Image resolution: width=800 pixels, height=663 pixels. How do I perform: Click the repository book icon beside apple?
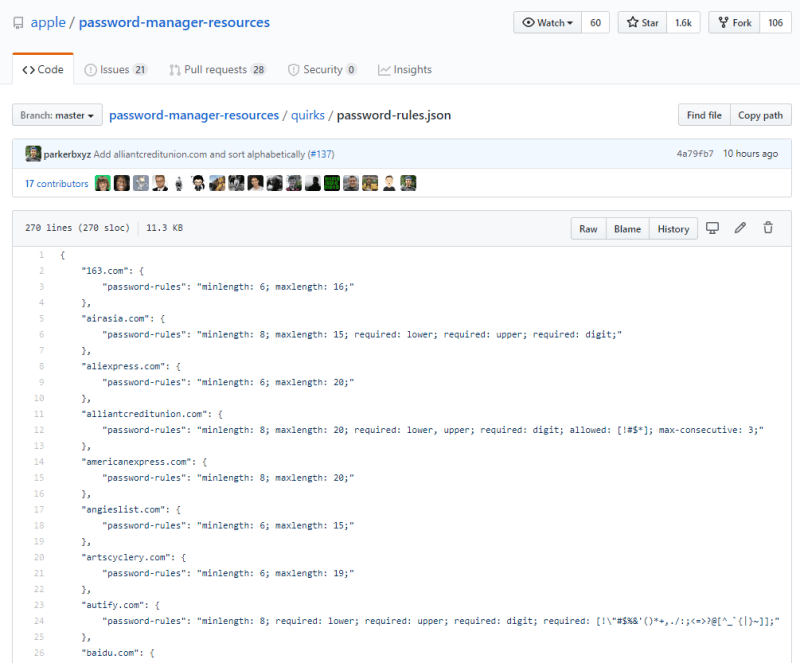click(x=18, y=23)
